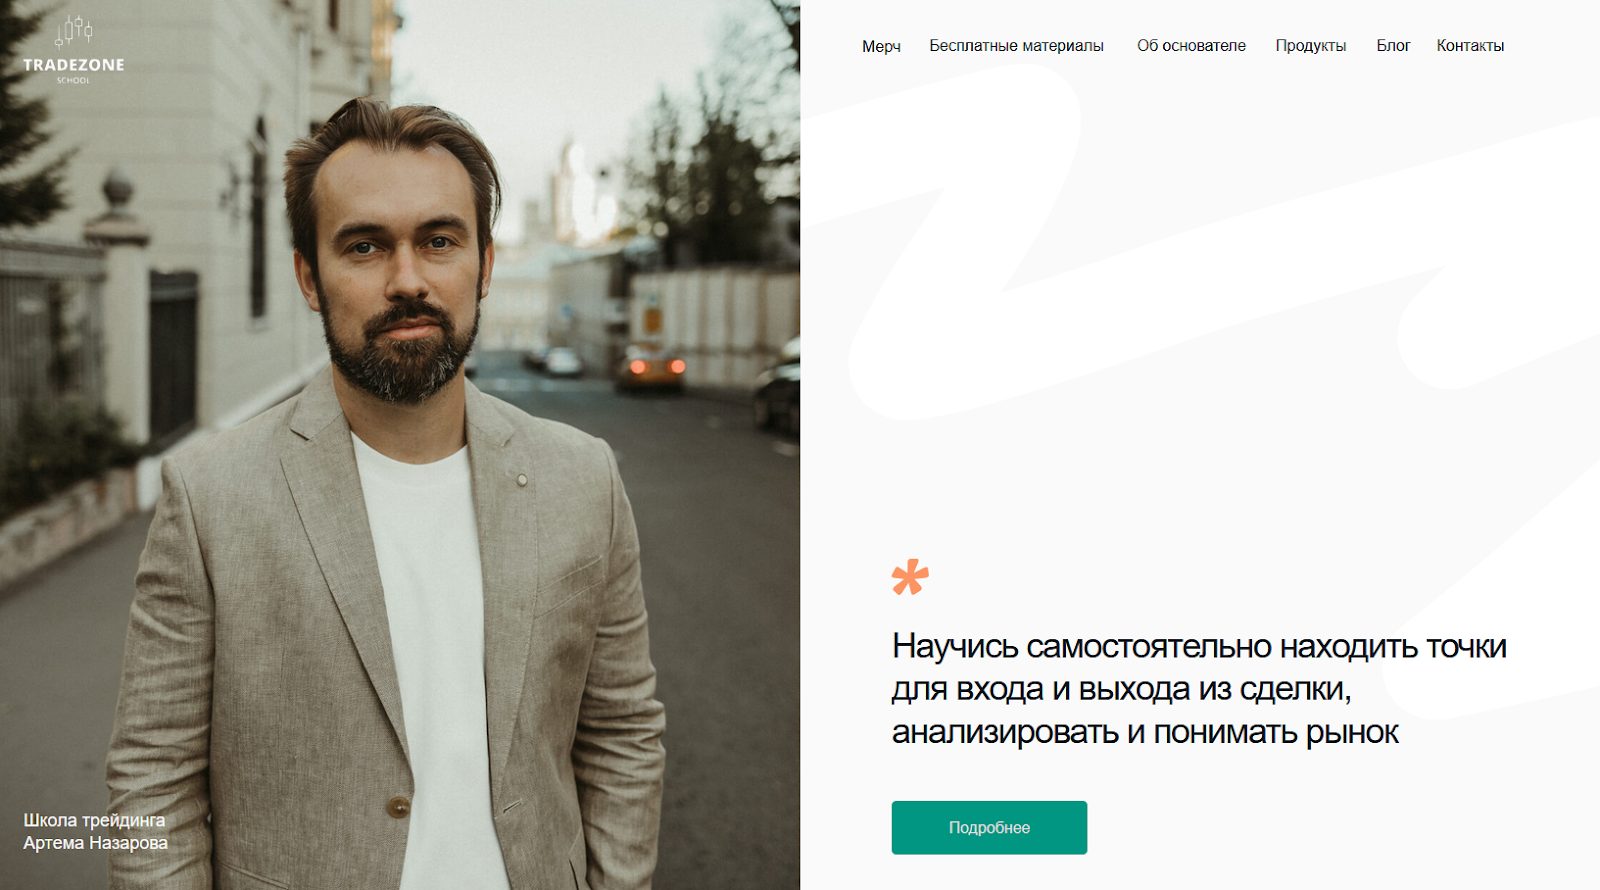This screenshot has width=1600, height=890.
Task: Click the small lapel pin on the jacket
Action: (x=521, y=480)
